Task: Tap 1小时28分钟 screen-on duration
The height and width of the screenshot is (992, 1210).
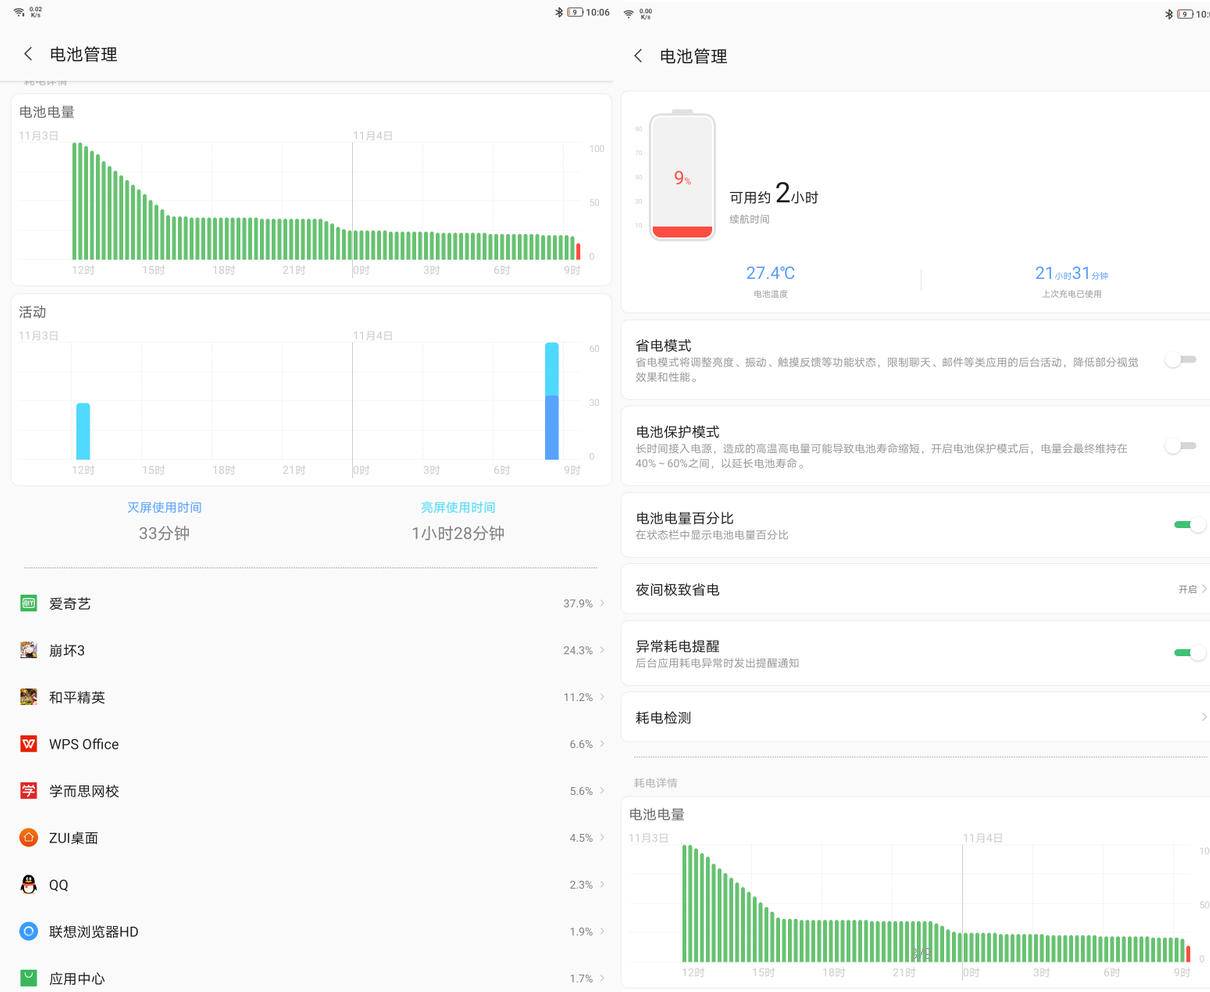Action: (458, 533)
